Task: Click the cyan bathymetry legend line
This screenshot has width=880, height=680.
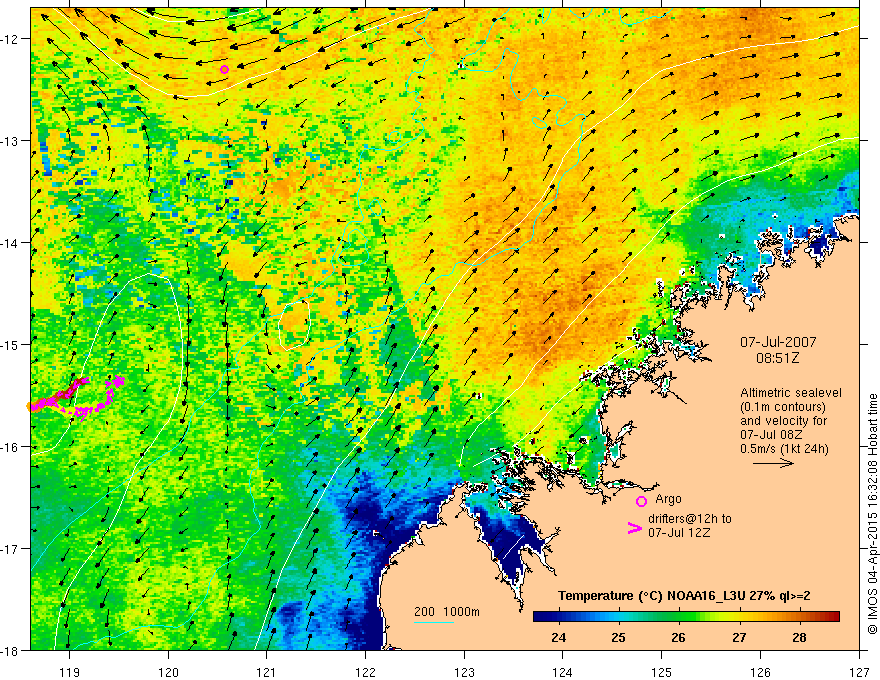Action: [434, 622]
